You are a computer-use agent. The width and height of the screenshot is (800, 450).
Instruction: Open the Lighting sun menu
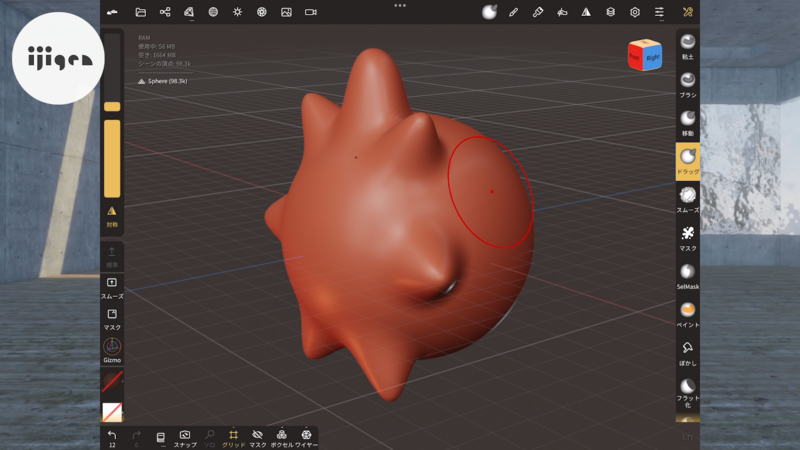click(x=237, y=12)
